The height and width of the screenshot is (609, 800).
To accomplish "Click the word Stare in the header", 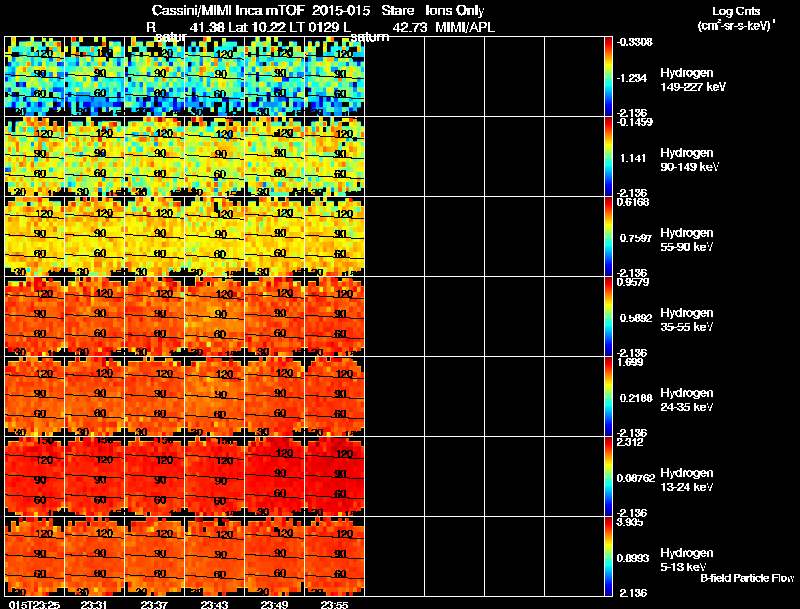I will tap(397, 11).
